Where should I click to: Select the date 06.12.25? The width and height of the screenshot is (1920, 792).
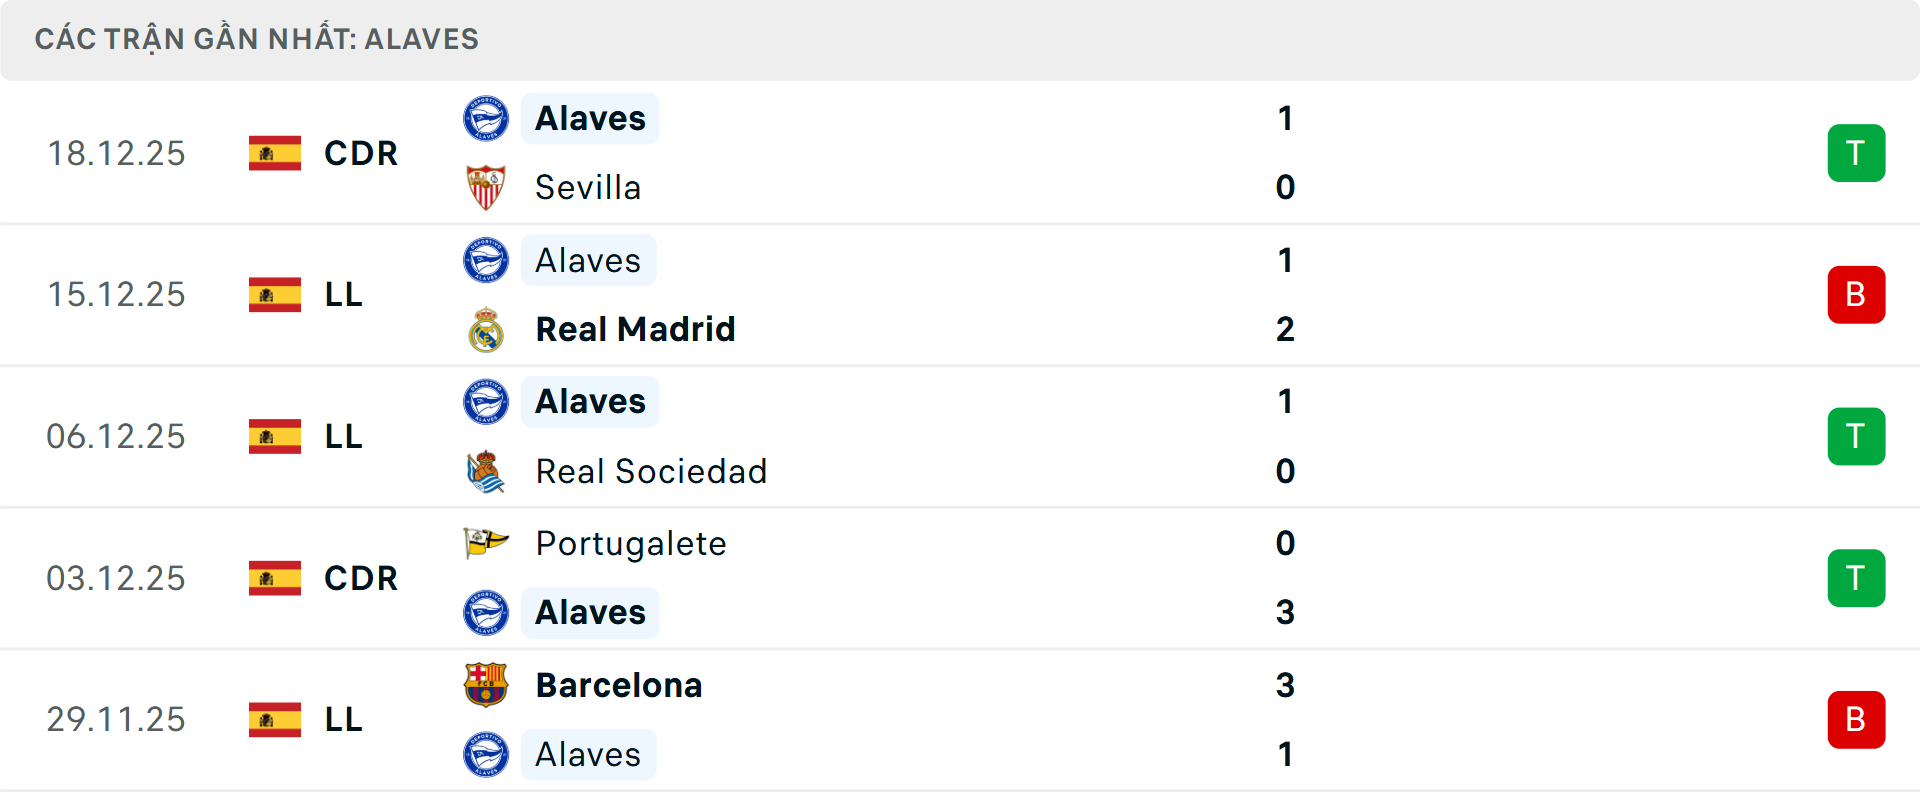point(116,436)
